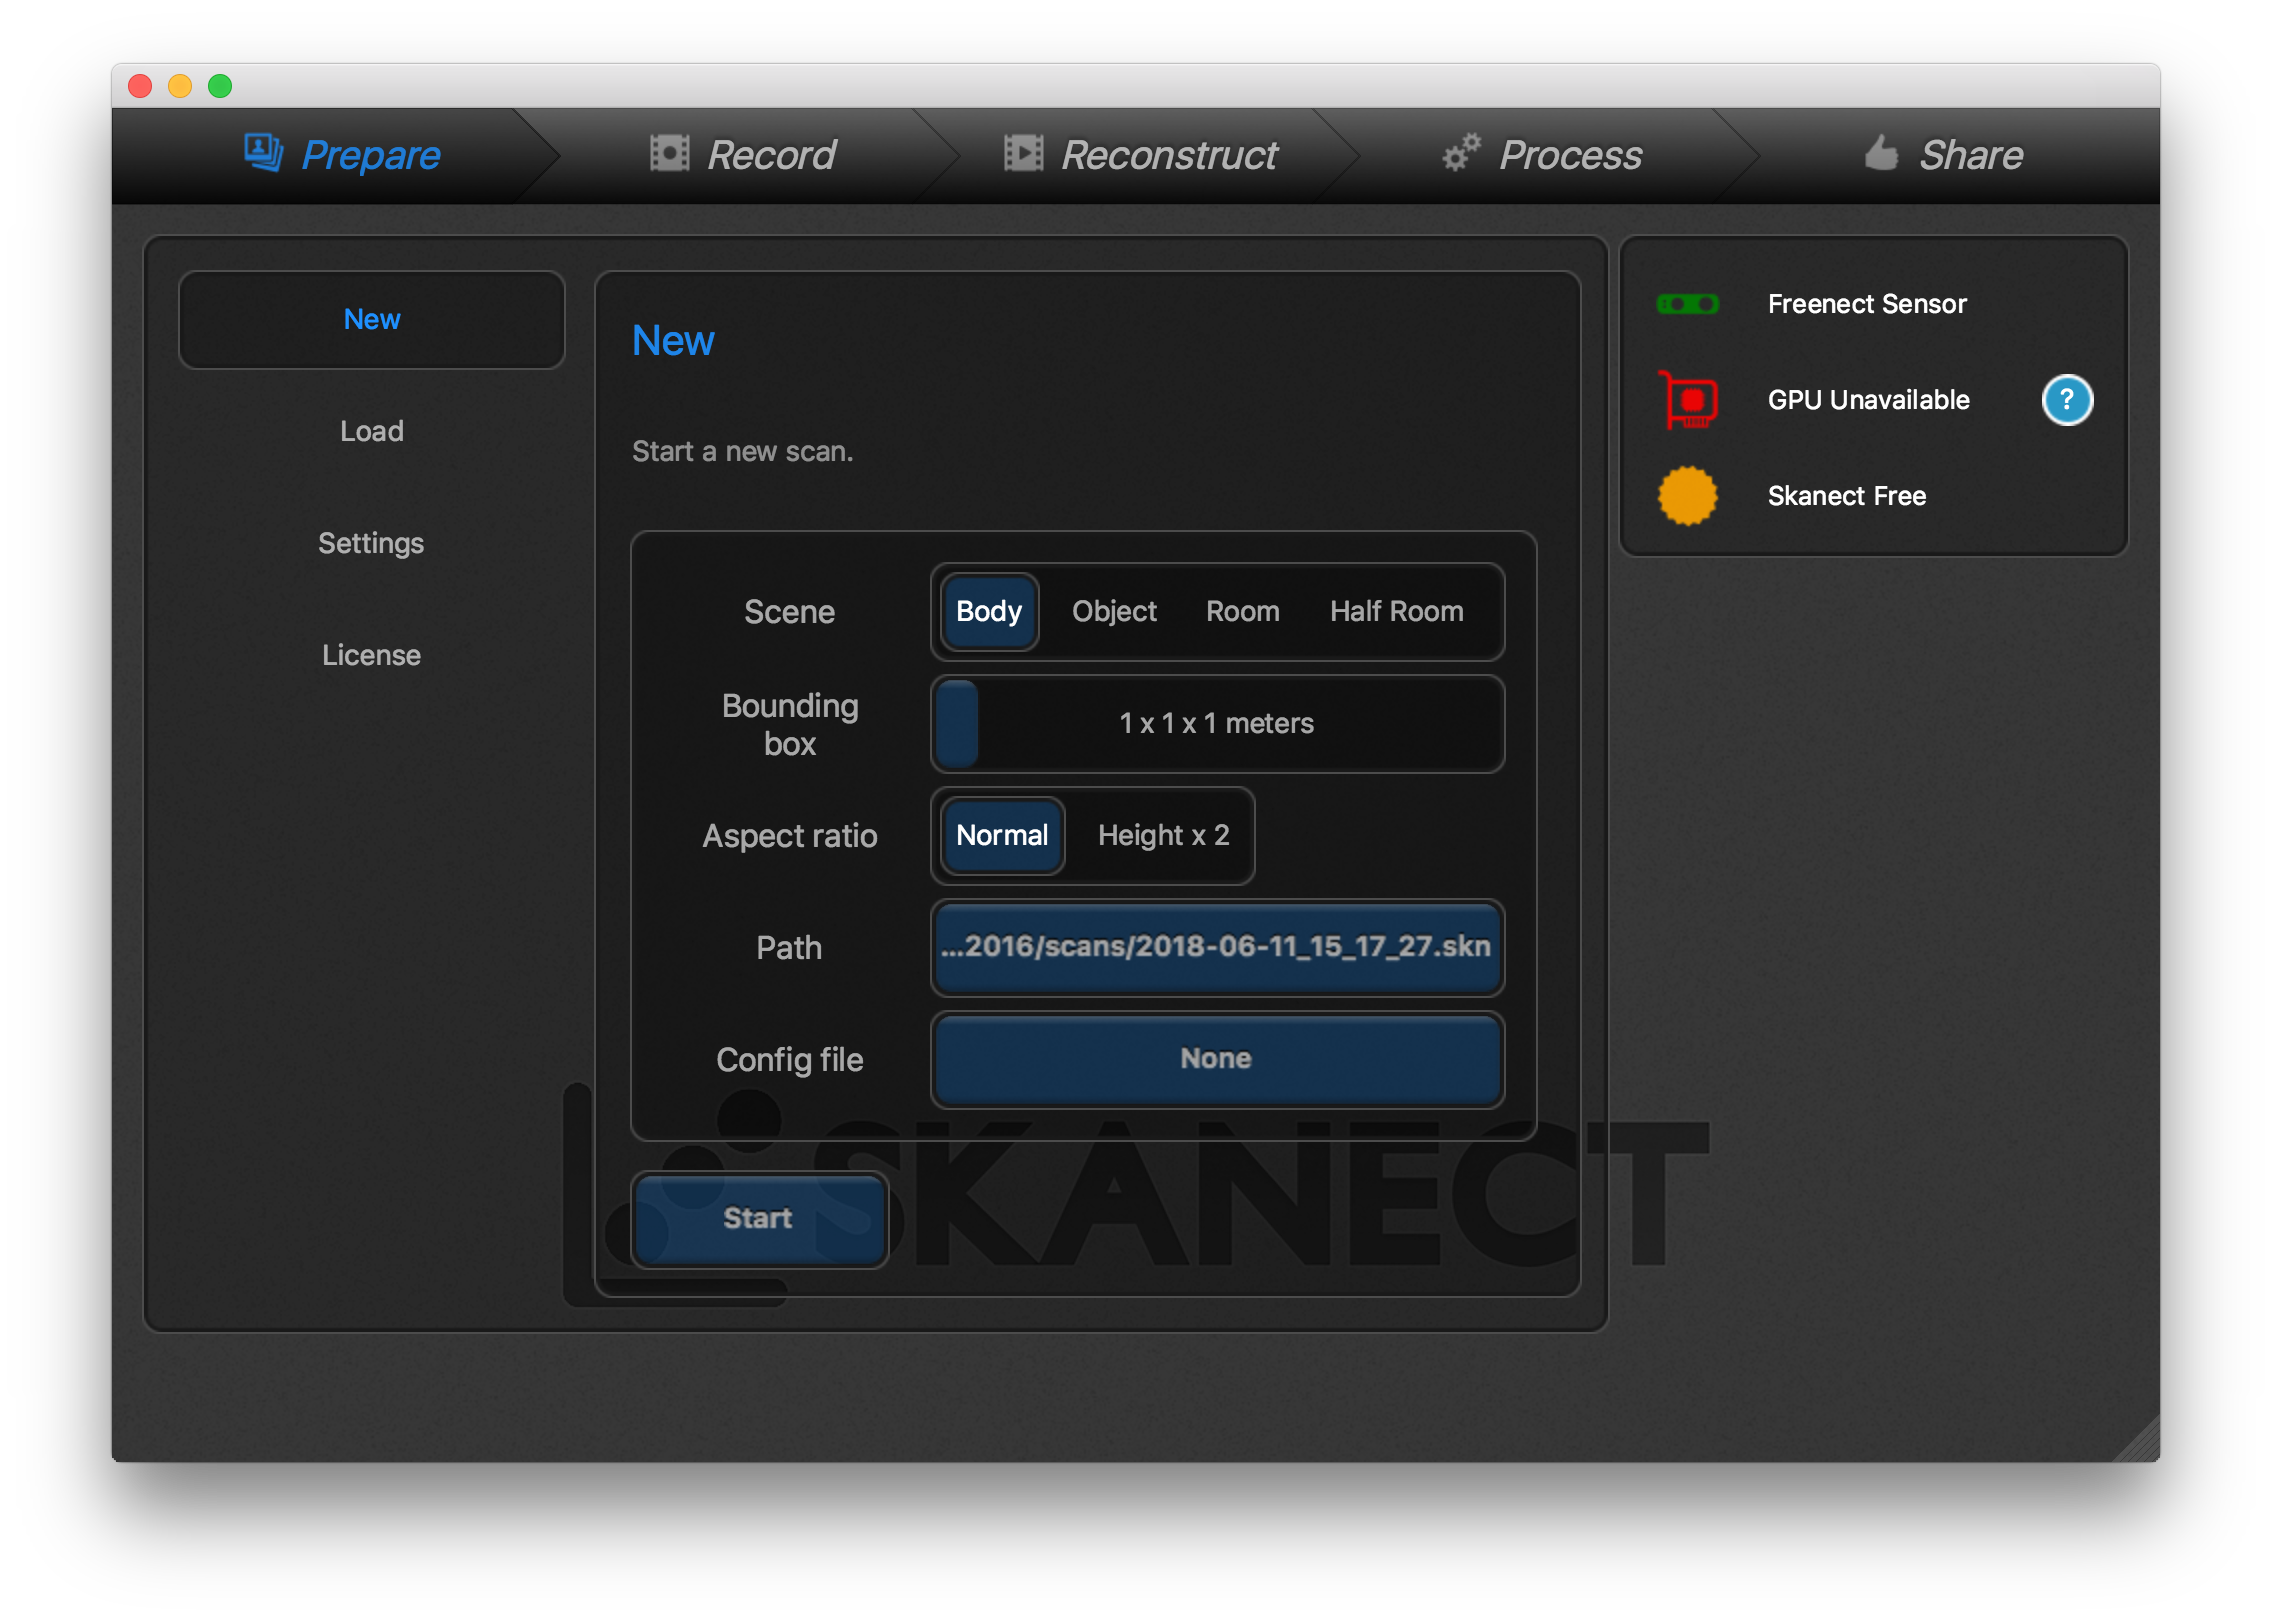This screenshot has width=2272, height=1622.
Task: Click the Process gears icon
Action: (1461, 153)
